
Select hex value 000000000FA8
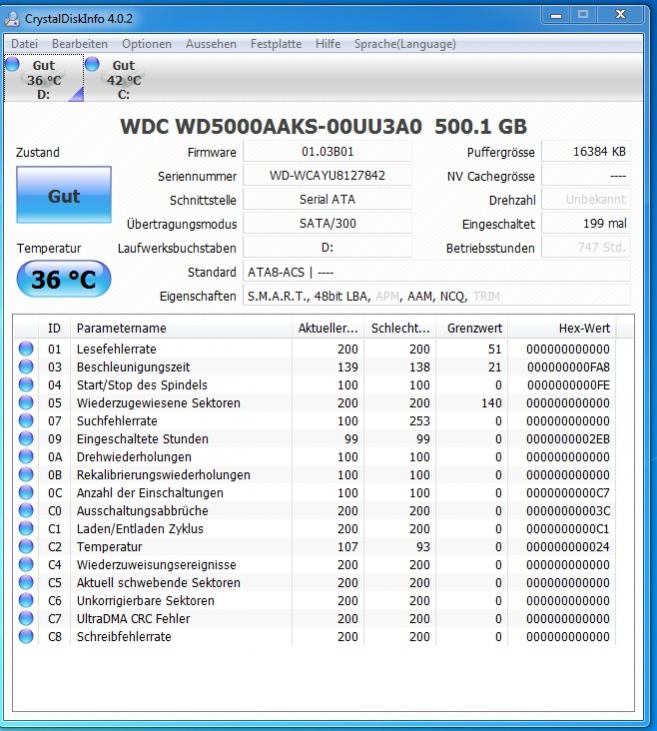pyautogui.click(x=568, y=367)
